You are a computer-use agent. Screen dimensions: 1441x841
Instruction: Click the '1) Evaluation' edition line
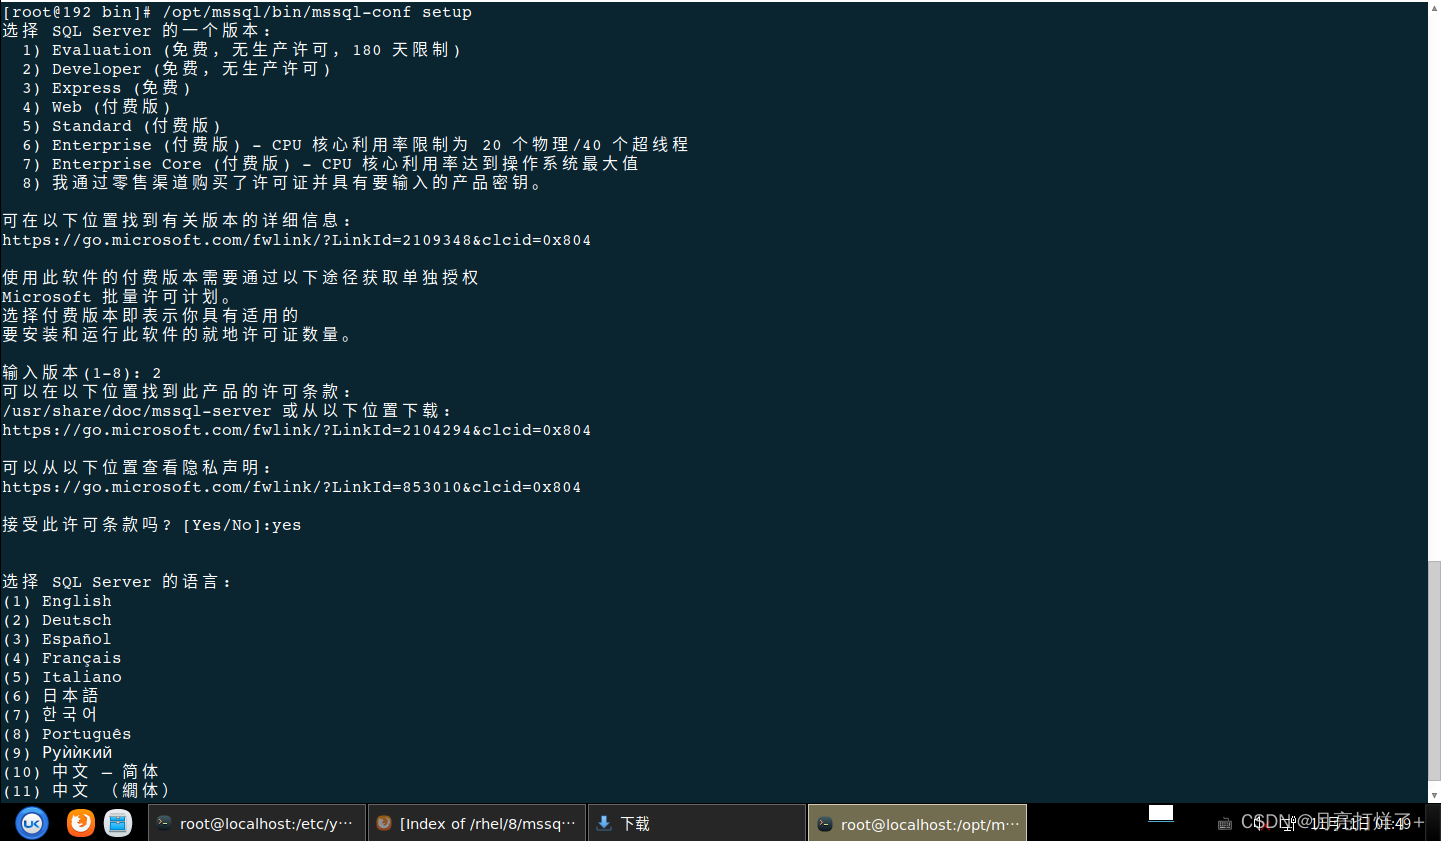(x=241, y=50)
